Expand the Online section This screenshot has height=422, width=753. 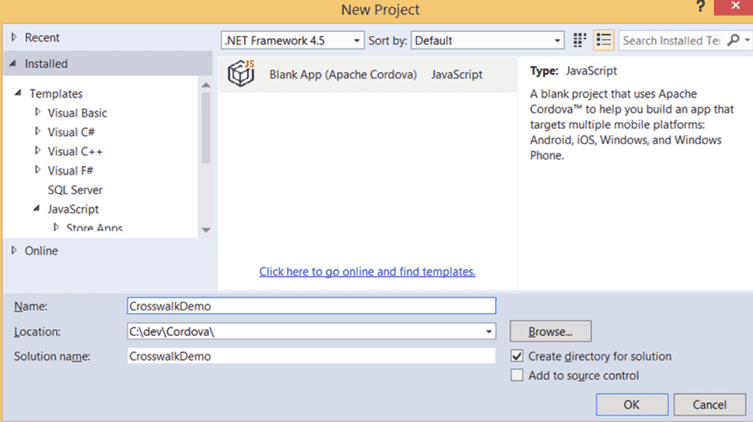(x=14, y=250)
